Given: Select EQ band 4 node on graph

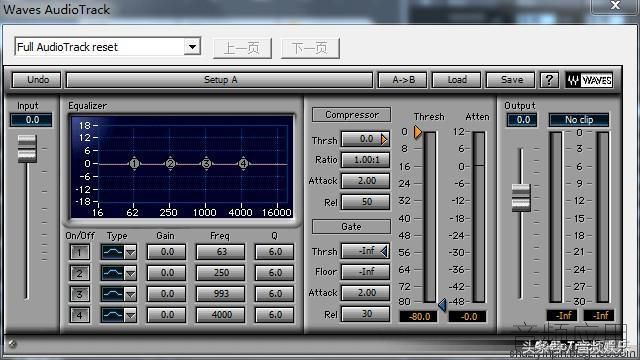Looking at the screenshot, I should click(243, 164).
